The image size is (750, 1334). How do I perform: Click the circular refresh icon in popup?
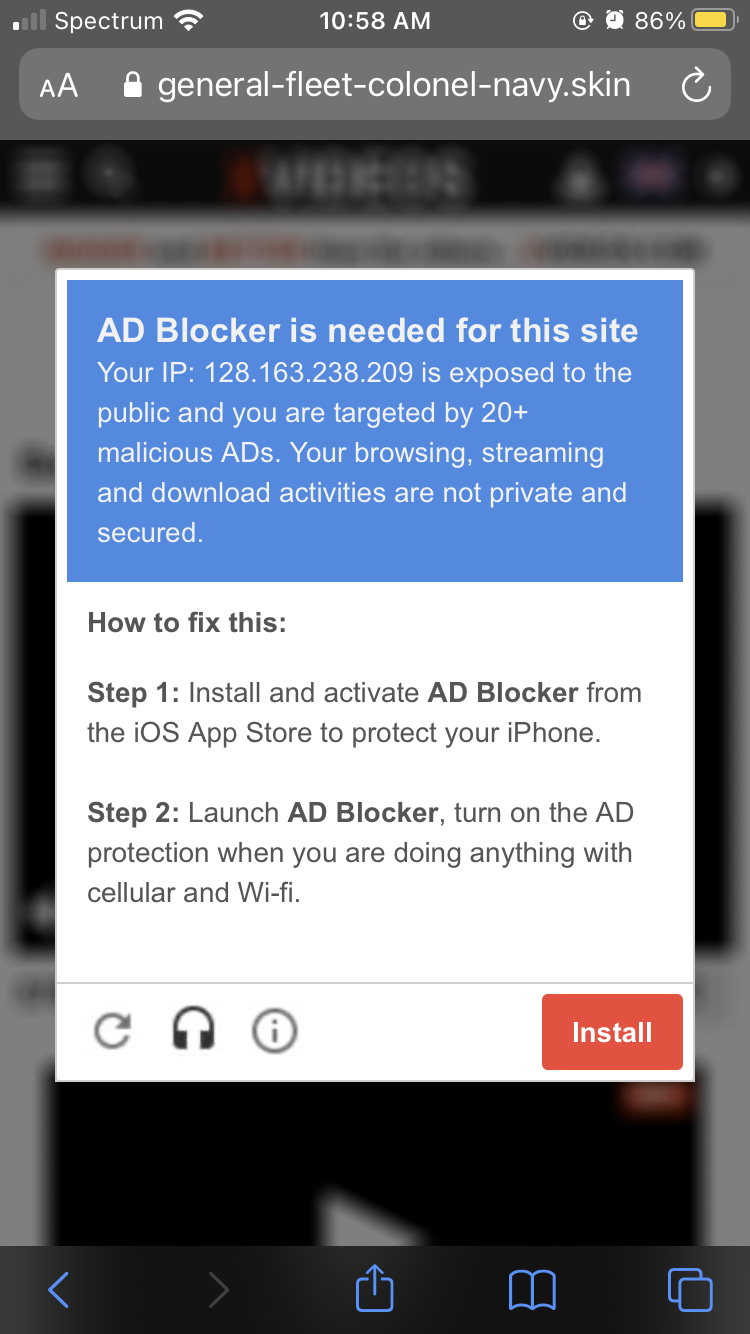(x=112, y=1031)
